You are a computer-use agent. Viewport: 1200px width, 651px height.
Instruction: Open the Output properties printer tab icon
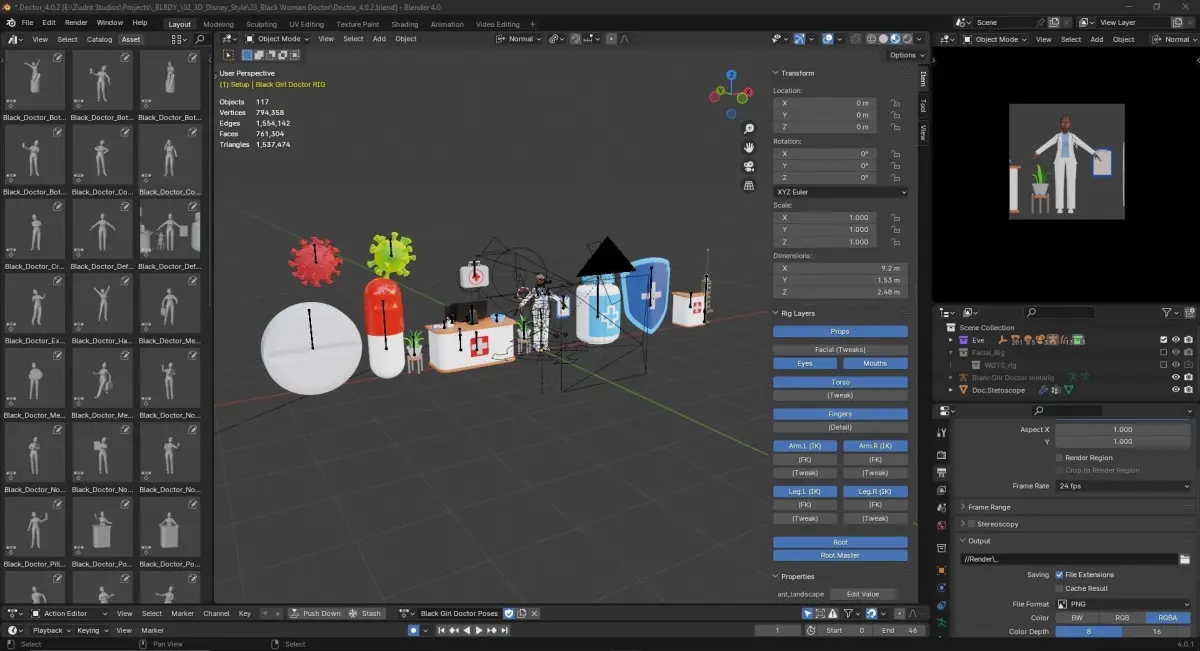point(941,471)
